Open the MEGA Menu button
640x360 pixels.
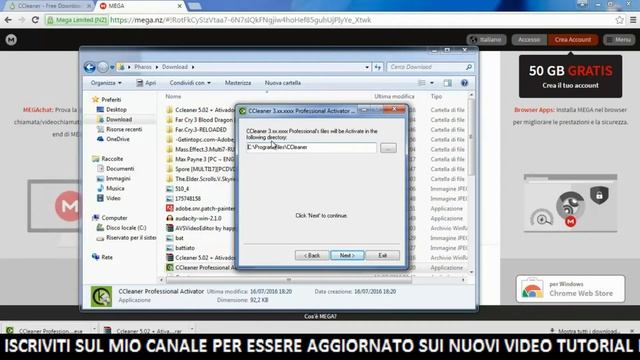(x=619, y=40)
